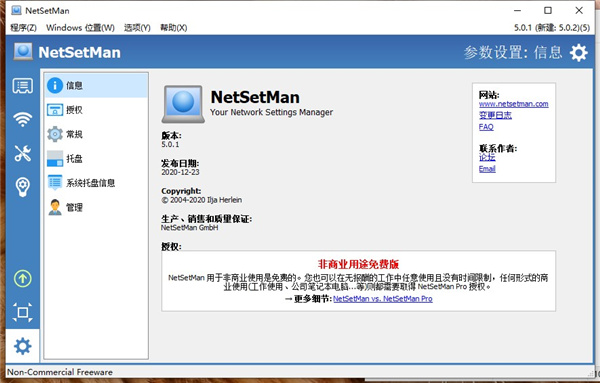
Task: Select the 授权 license category
Action: pos(96,110)
